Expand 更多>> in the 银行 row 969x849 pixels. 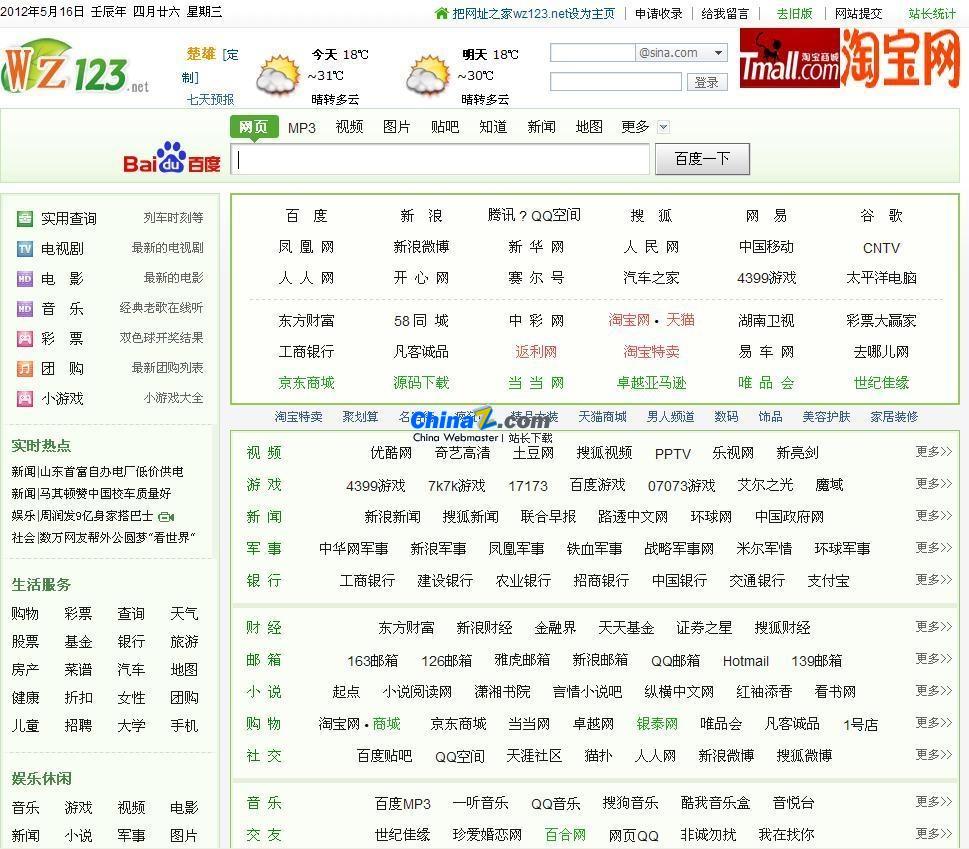point(933,579)
